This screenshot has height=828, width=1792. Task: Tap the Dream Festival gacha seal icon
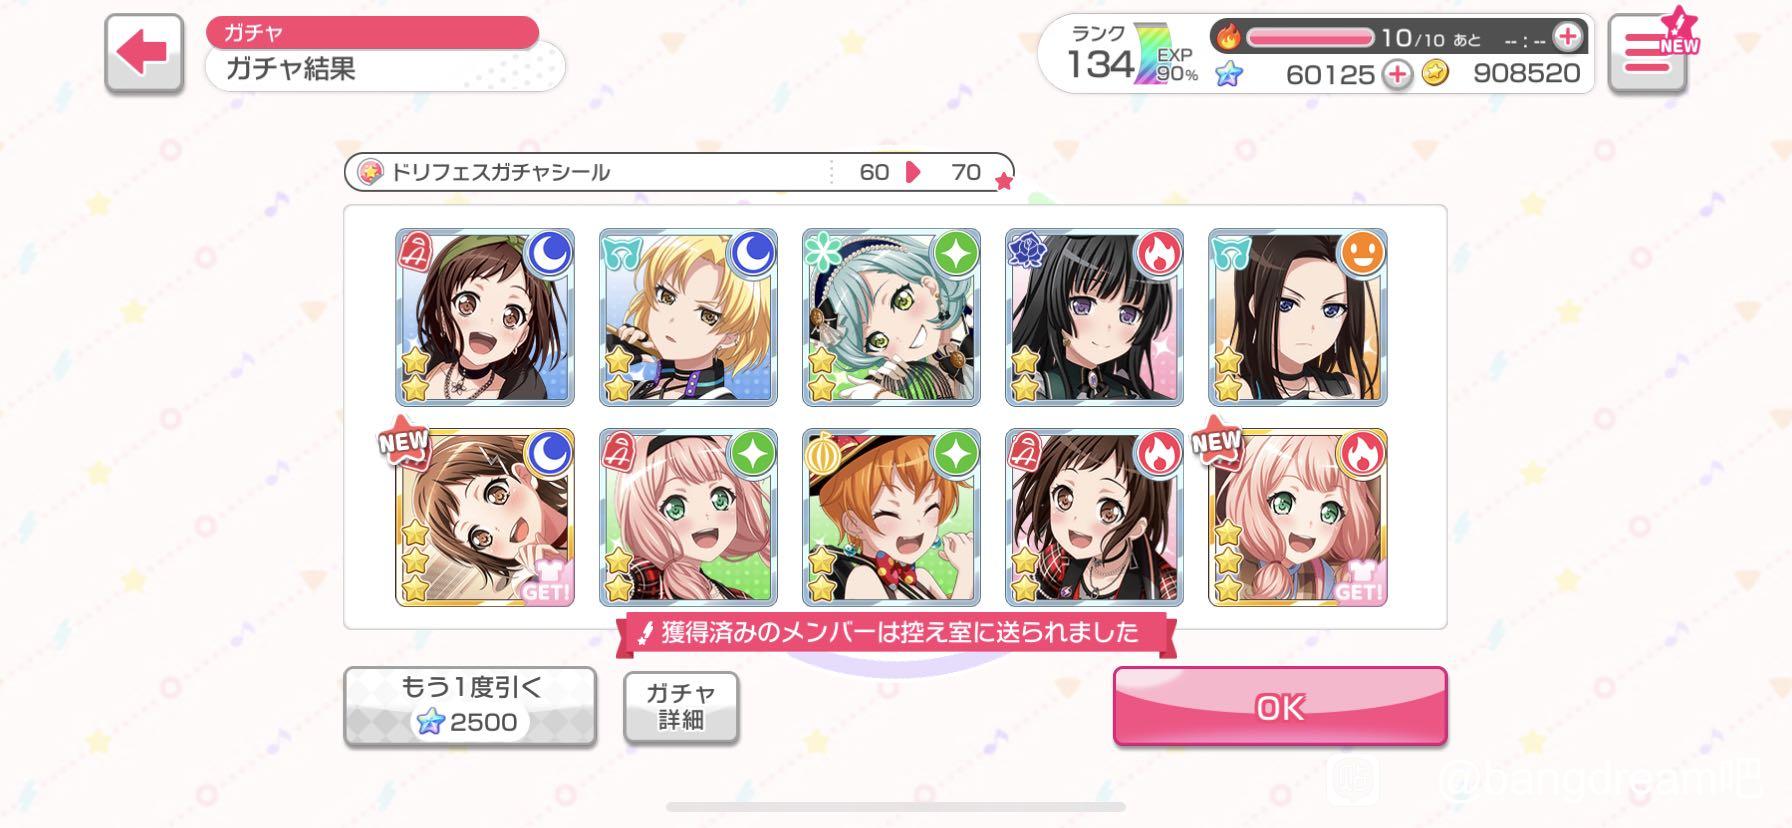pyautogui.click(x=370, y=172)
